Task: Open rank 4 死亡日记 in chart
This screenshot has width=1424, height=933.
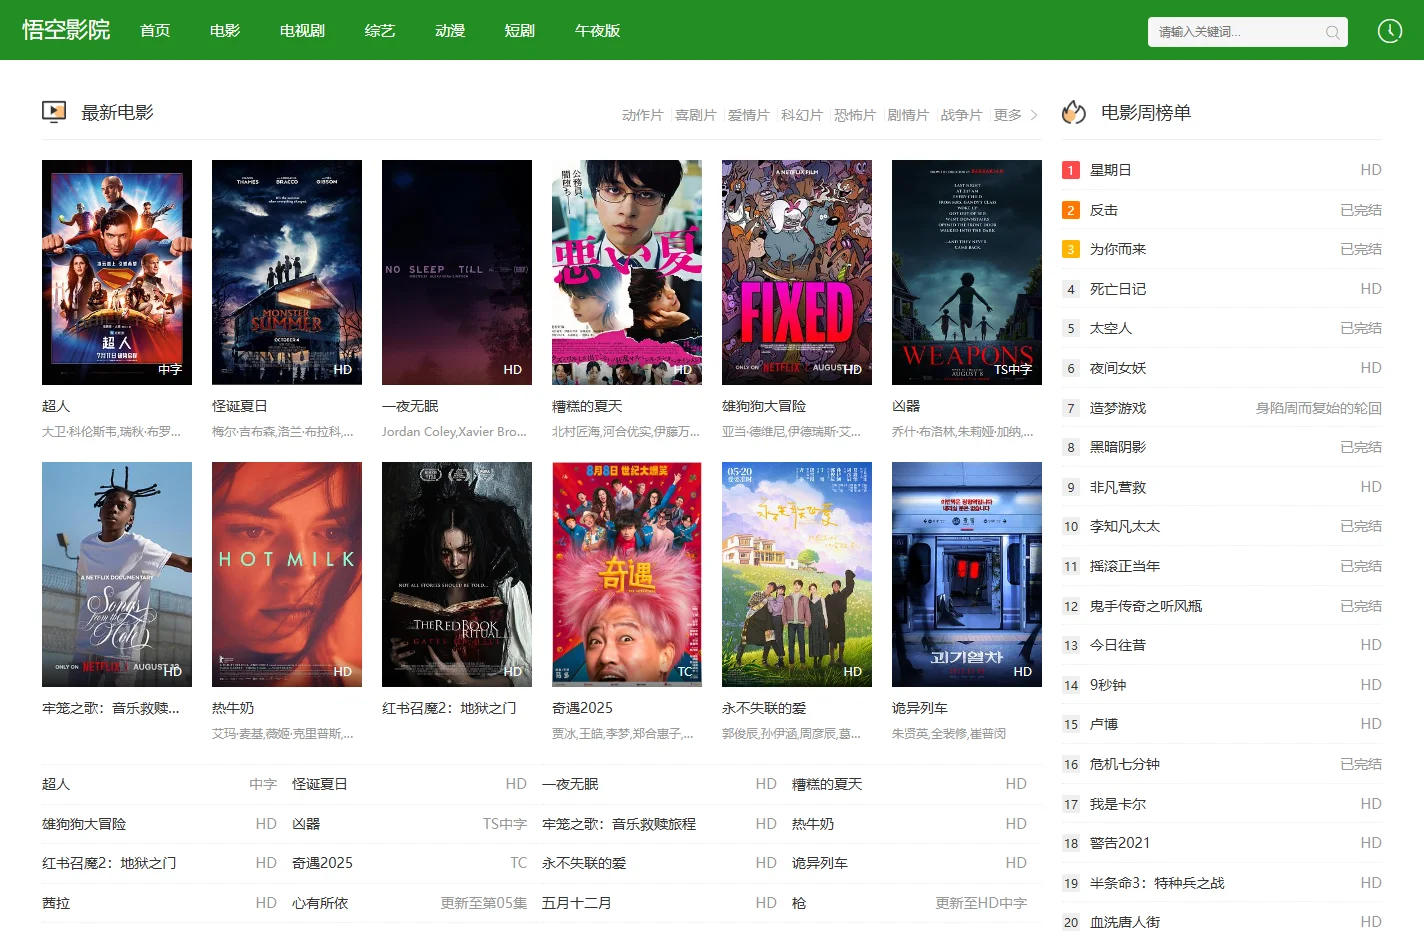Action: coord(1222,289)
